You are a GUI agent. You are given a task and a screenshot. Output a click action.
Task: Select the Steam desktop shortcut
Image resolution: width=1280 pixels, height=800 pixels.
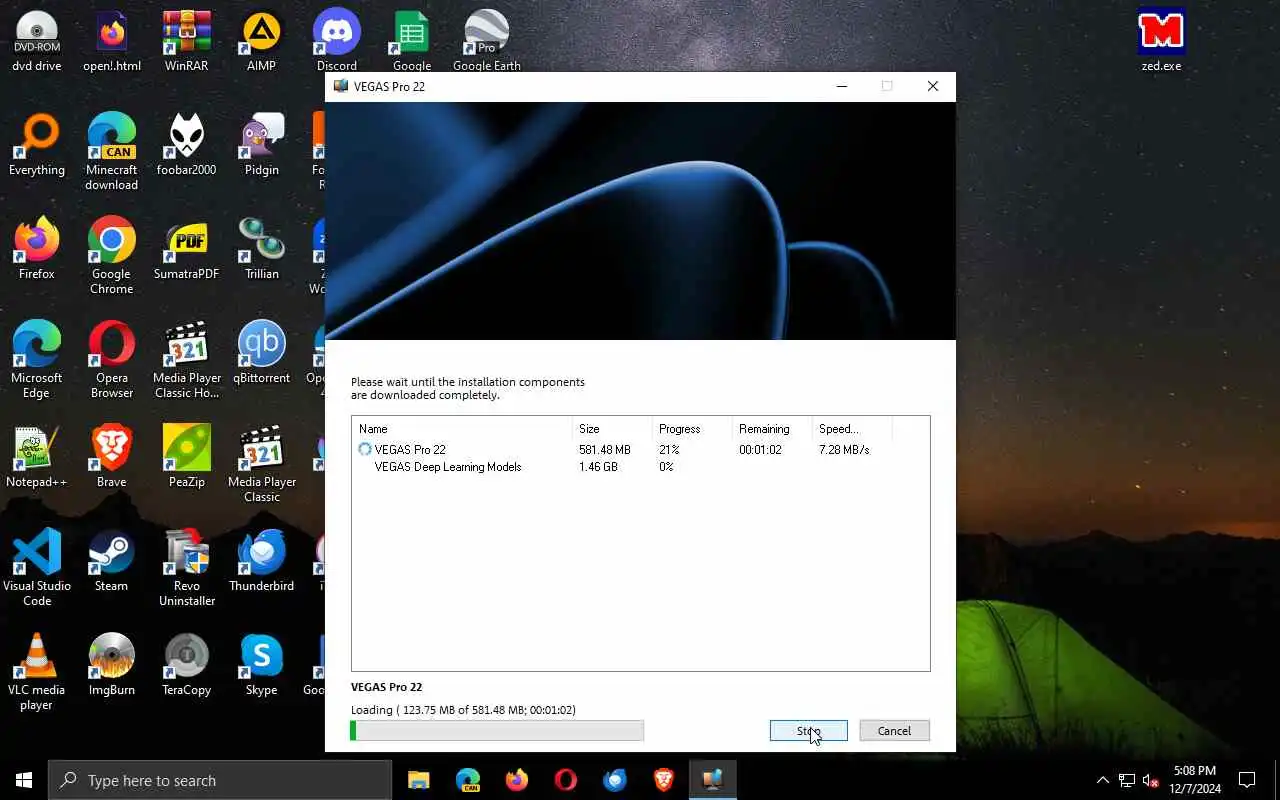coord(112,562)
